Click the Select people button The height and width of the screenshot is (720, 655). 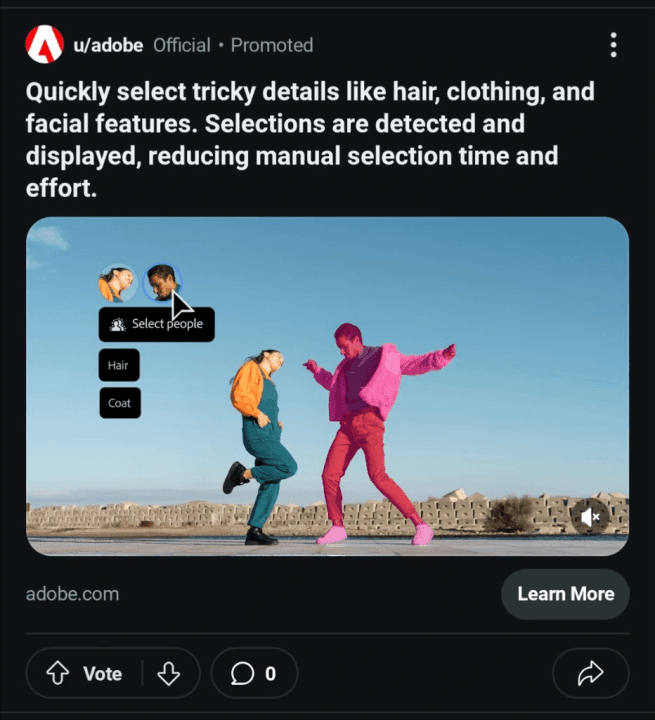click(156, 324)
